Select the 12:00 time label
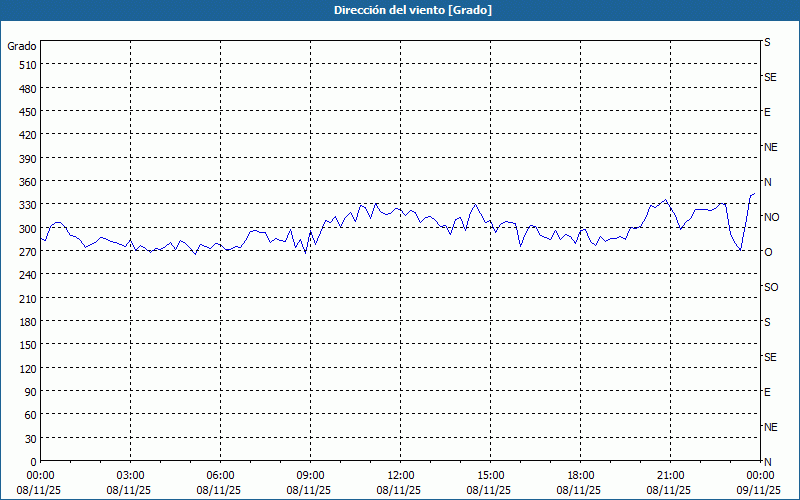The image size is (800, 500). pos(401,476)
